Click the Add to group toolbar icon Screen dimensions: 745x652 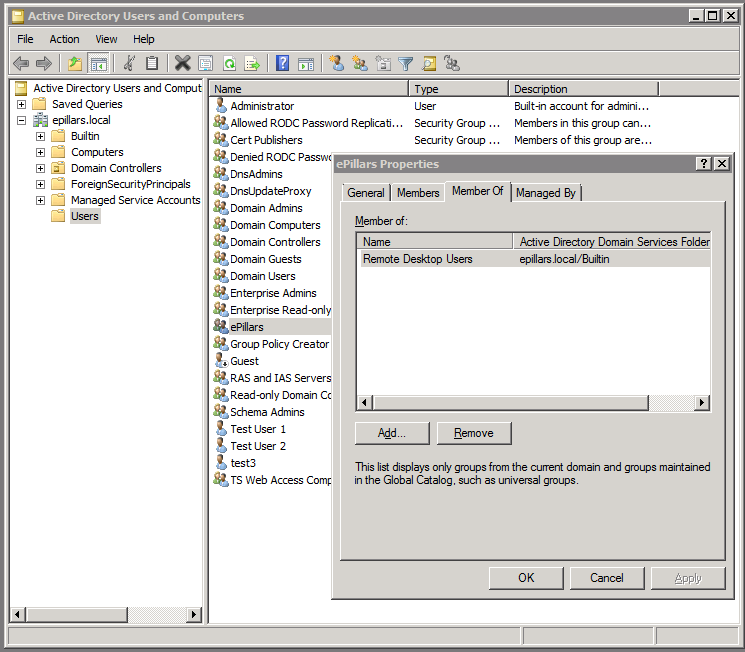pyautogui.click(x=451, y=63)
